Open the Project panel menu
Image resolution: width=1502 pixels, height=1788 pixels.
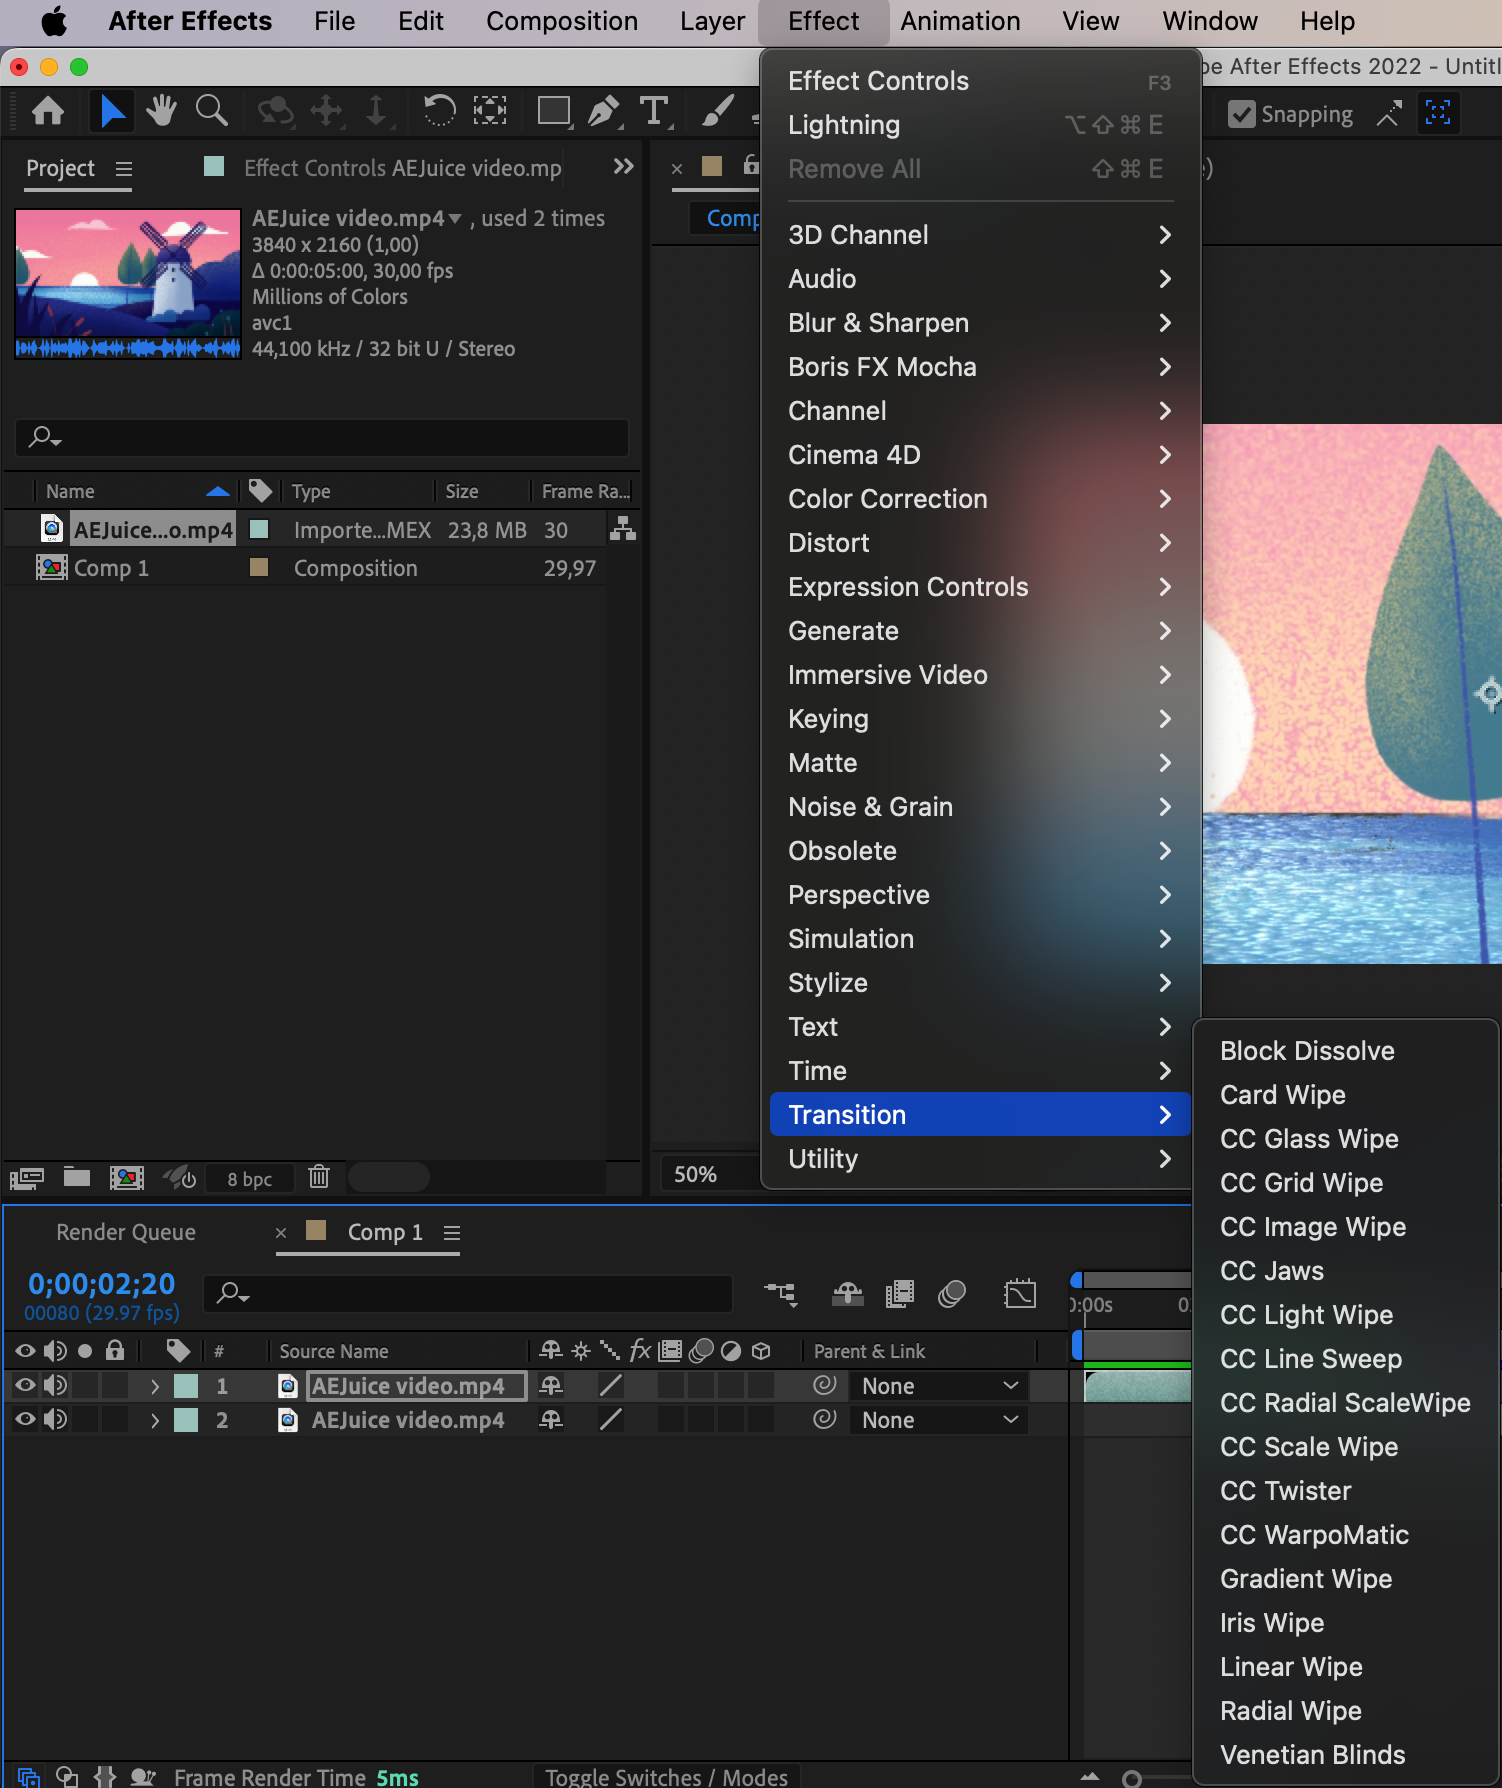pyautogui.click(x=124, y=169)
